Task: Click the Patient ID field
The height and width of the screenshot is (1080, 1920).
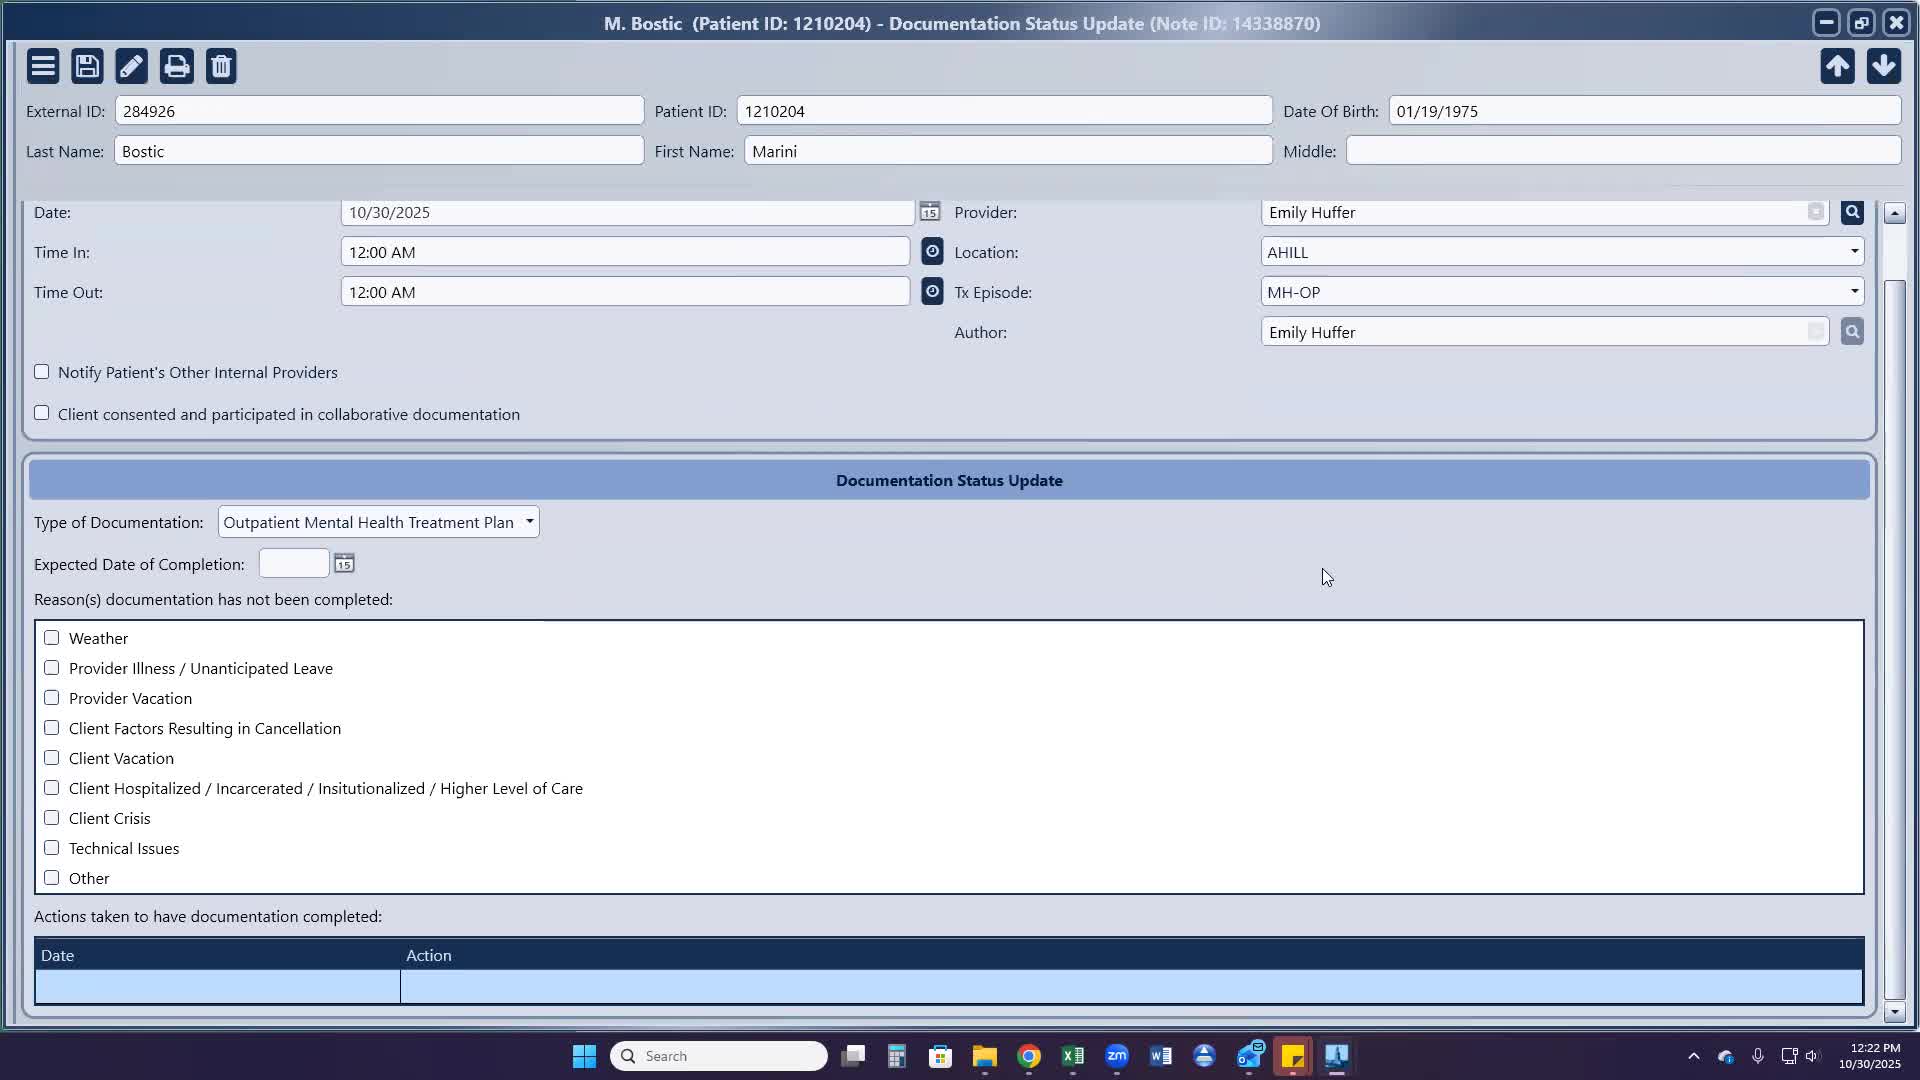Action: pos(1004,111)
